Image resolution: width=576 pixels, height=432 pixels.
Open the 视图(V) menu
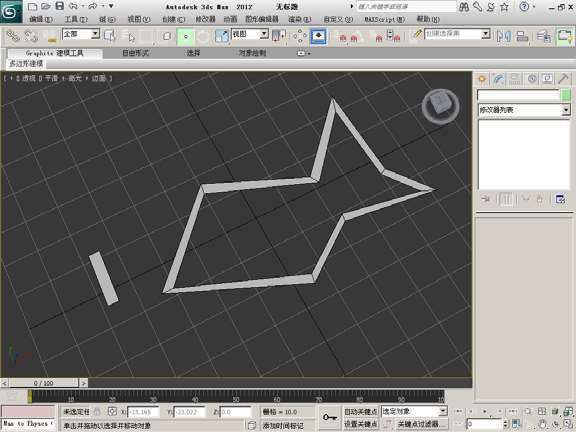pos(138,19)
